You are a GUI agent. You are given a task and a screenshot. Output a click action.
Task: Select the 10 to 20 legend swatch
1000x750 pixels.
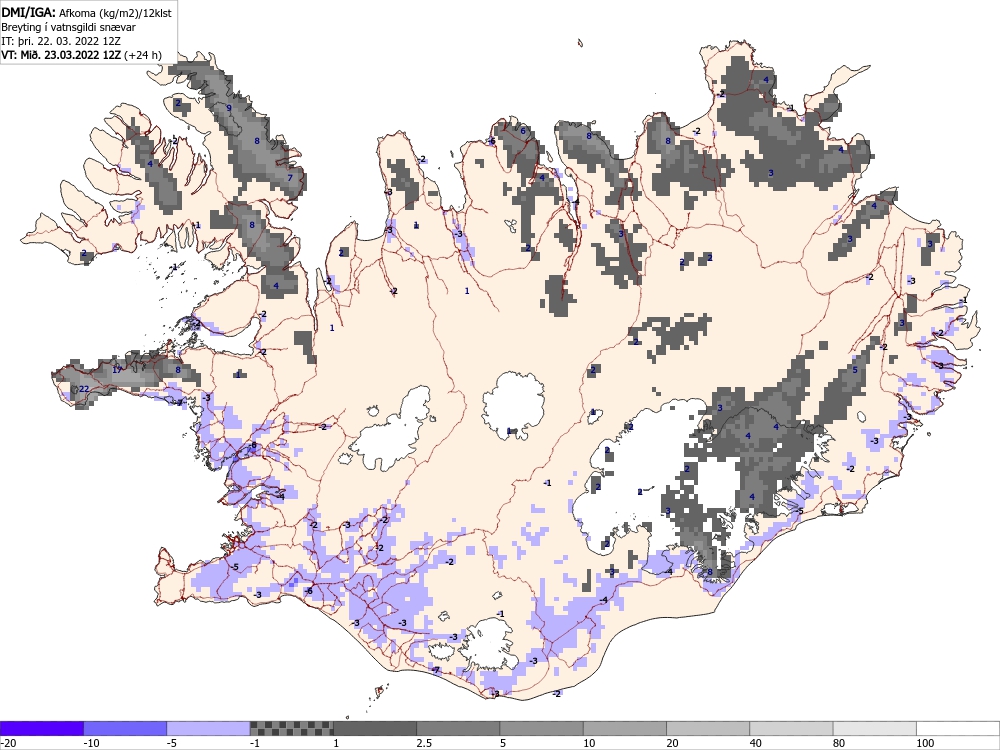[625, 728]
